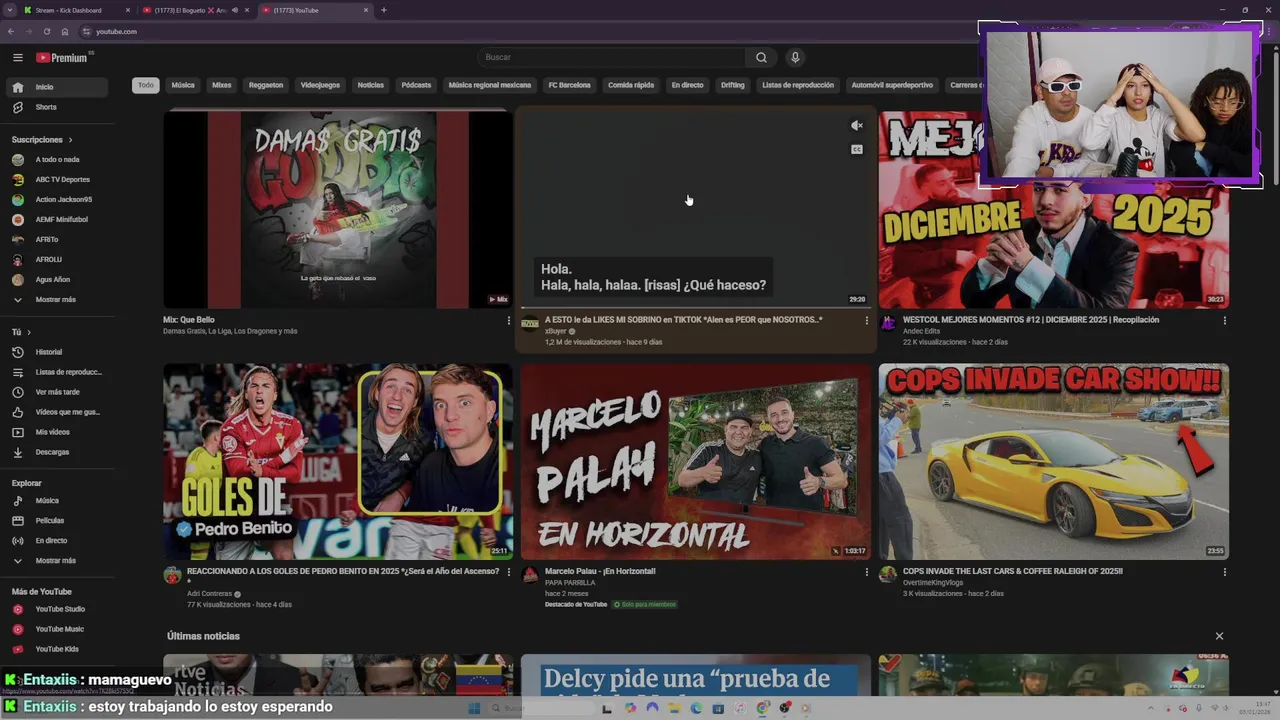Open the YouTube hamburger guide menu

pos(17,58)
